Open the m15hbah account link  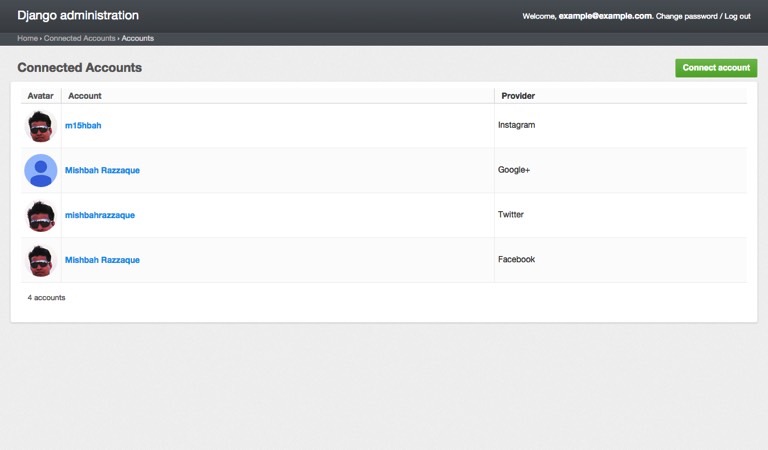(83, 126)
